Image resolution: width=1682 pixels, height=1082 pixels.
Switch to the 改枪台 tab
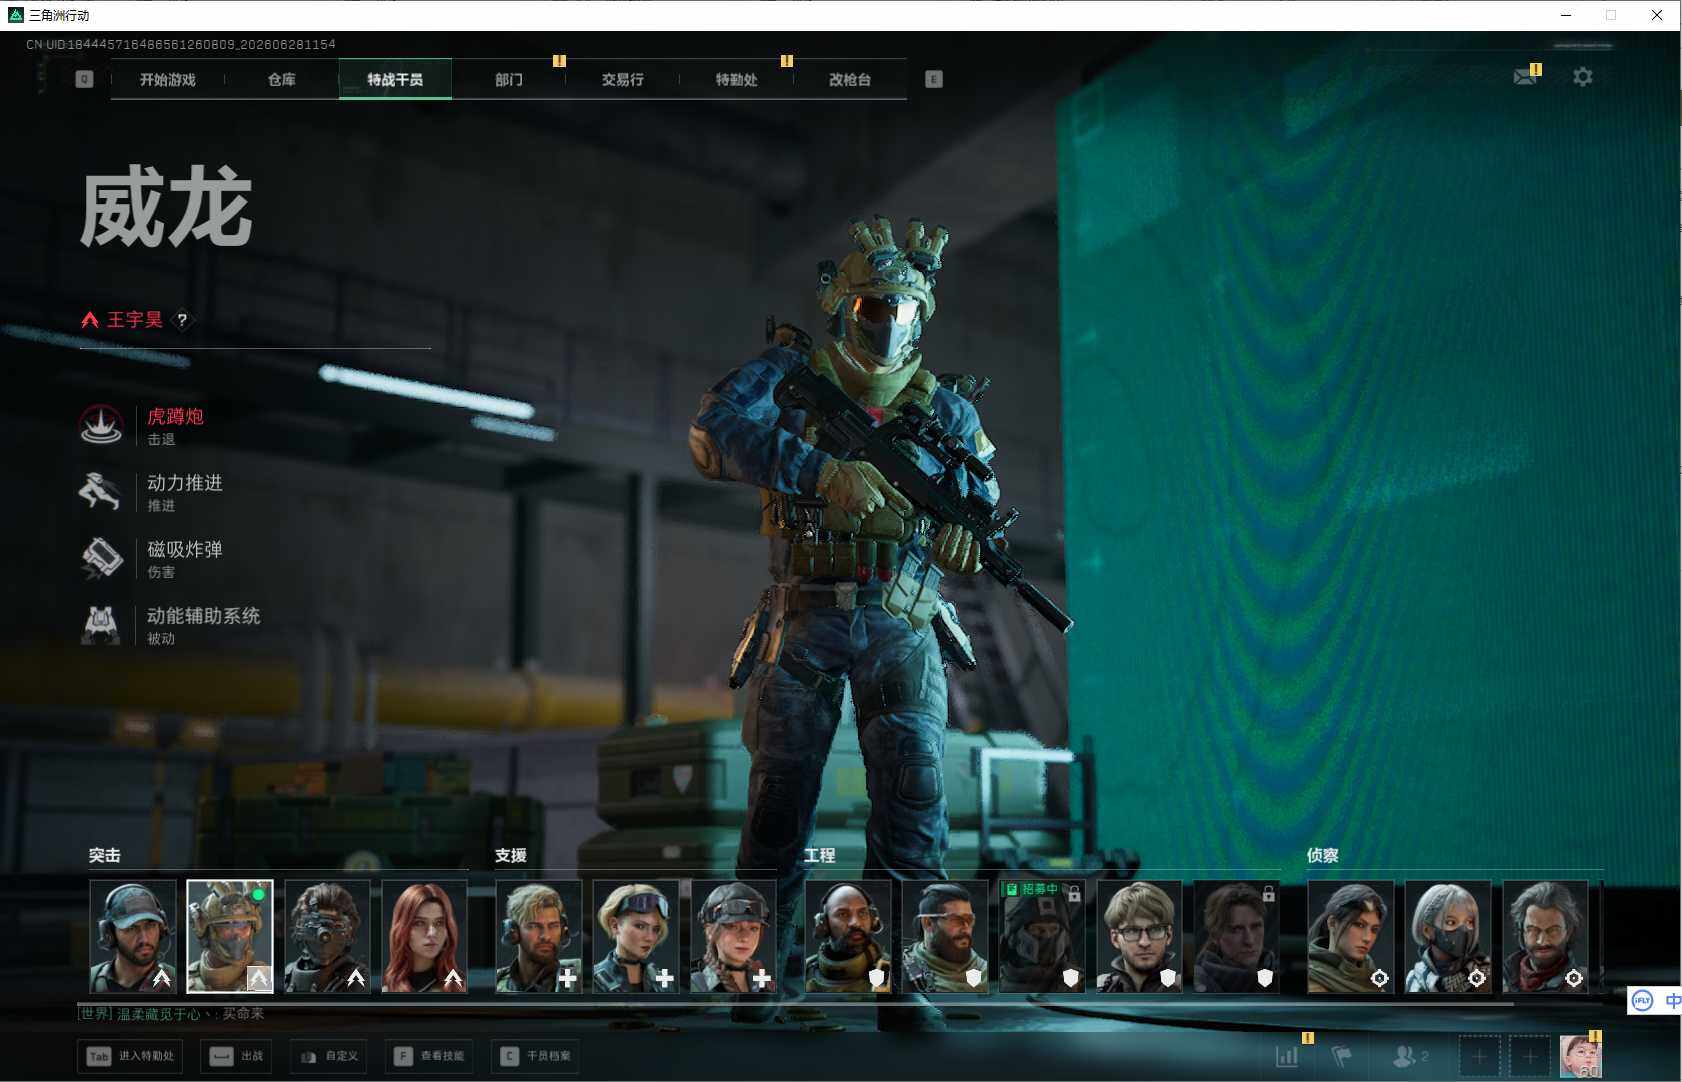pyautogui.click(x=850, y=79)
